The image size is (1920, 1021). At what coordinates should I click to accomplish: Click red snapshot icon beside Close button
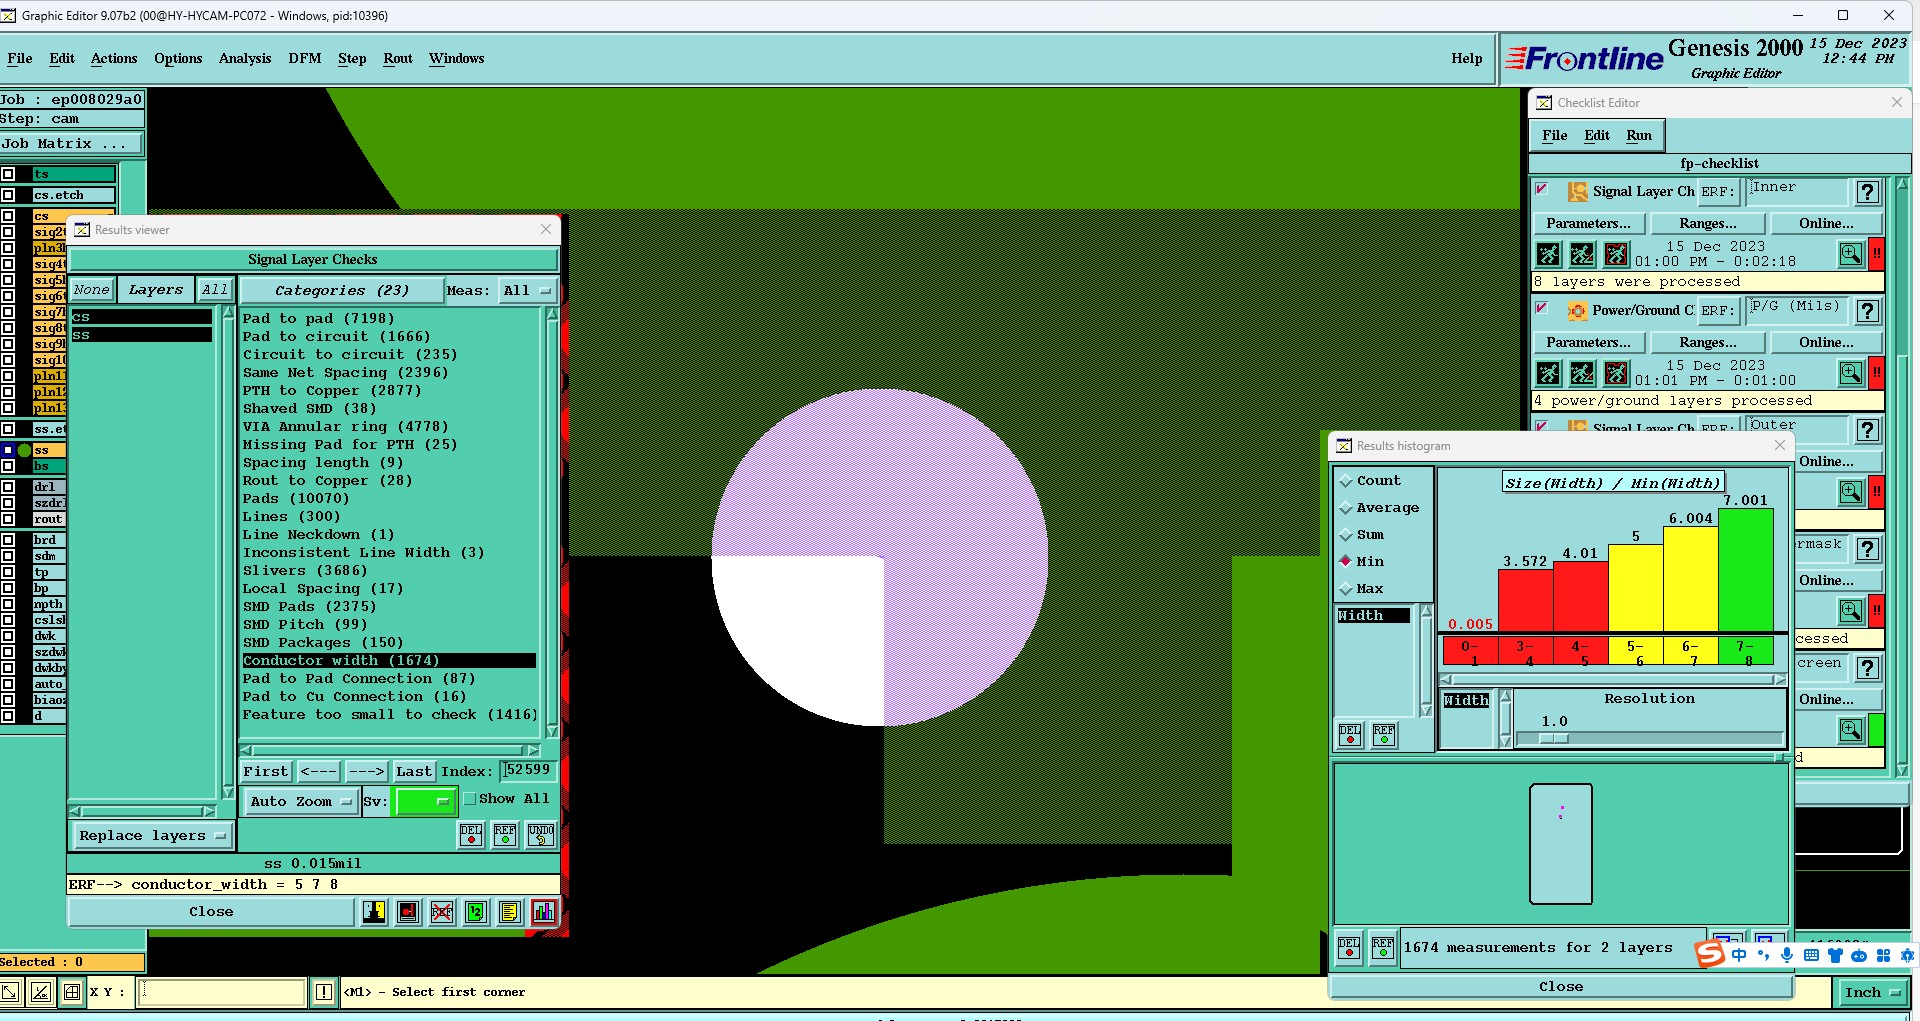408,912
